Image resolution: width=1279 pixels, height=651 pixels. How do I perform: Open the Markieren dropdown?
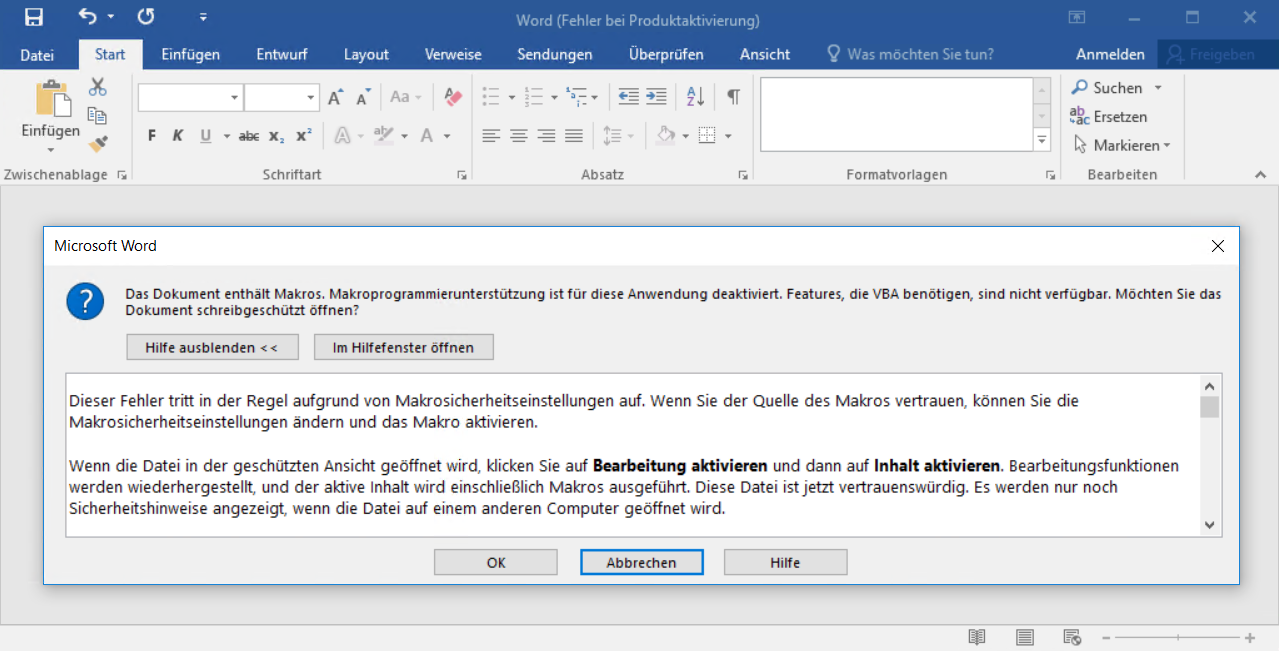[1120, 145]
